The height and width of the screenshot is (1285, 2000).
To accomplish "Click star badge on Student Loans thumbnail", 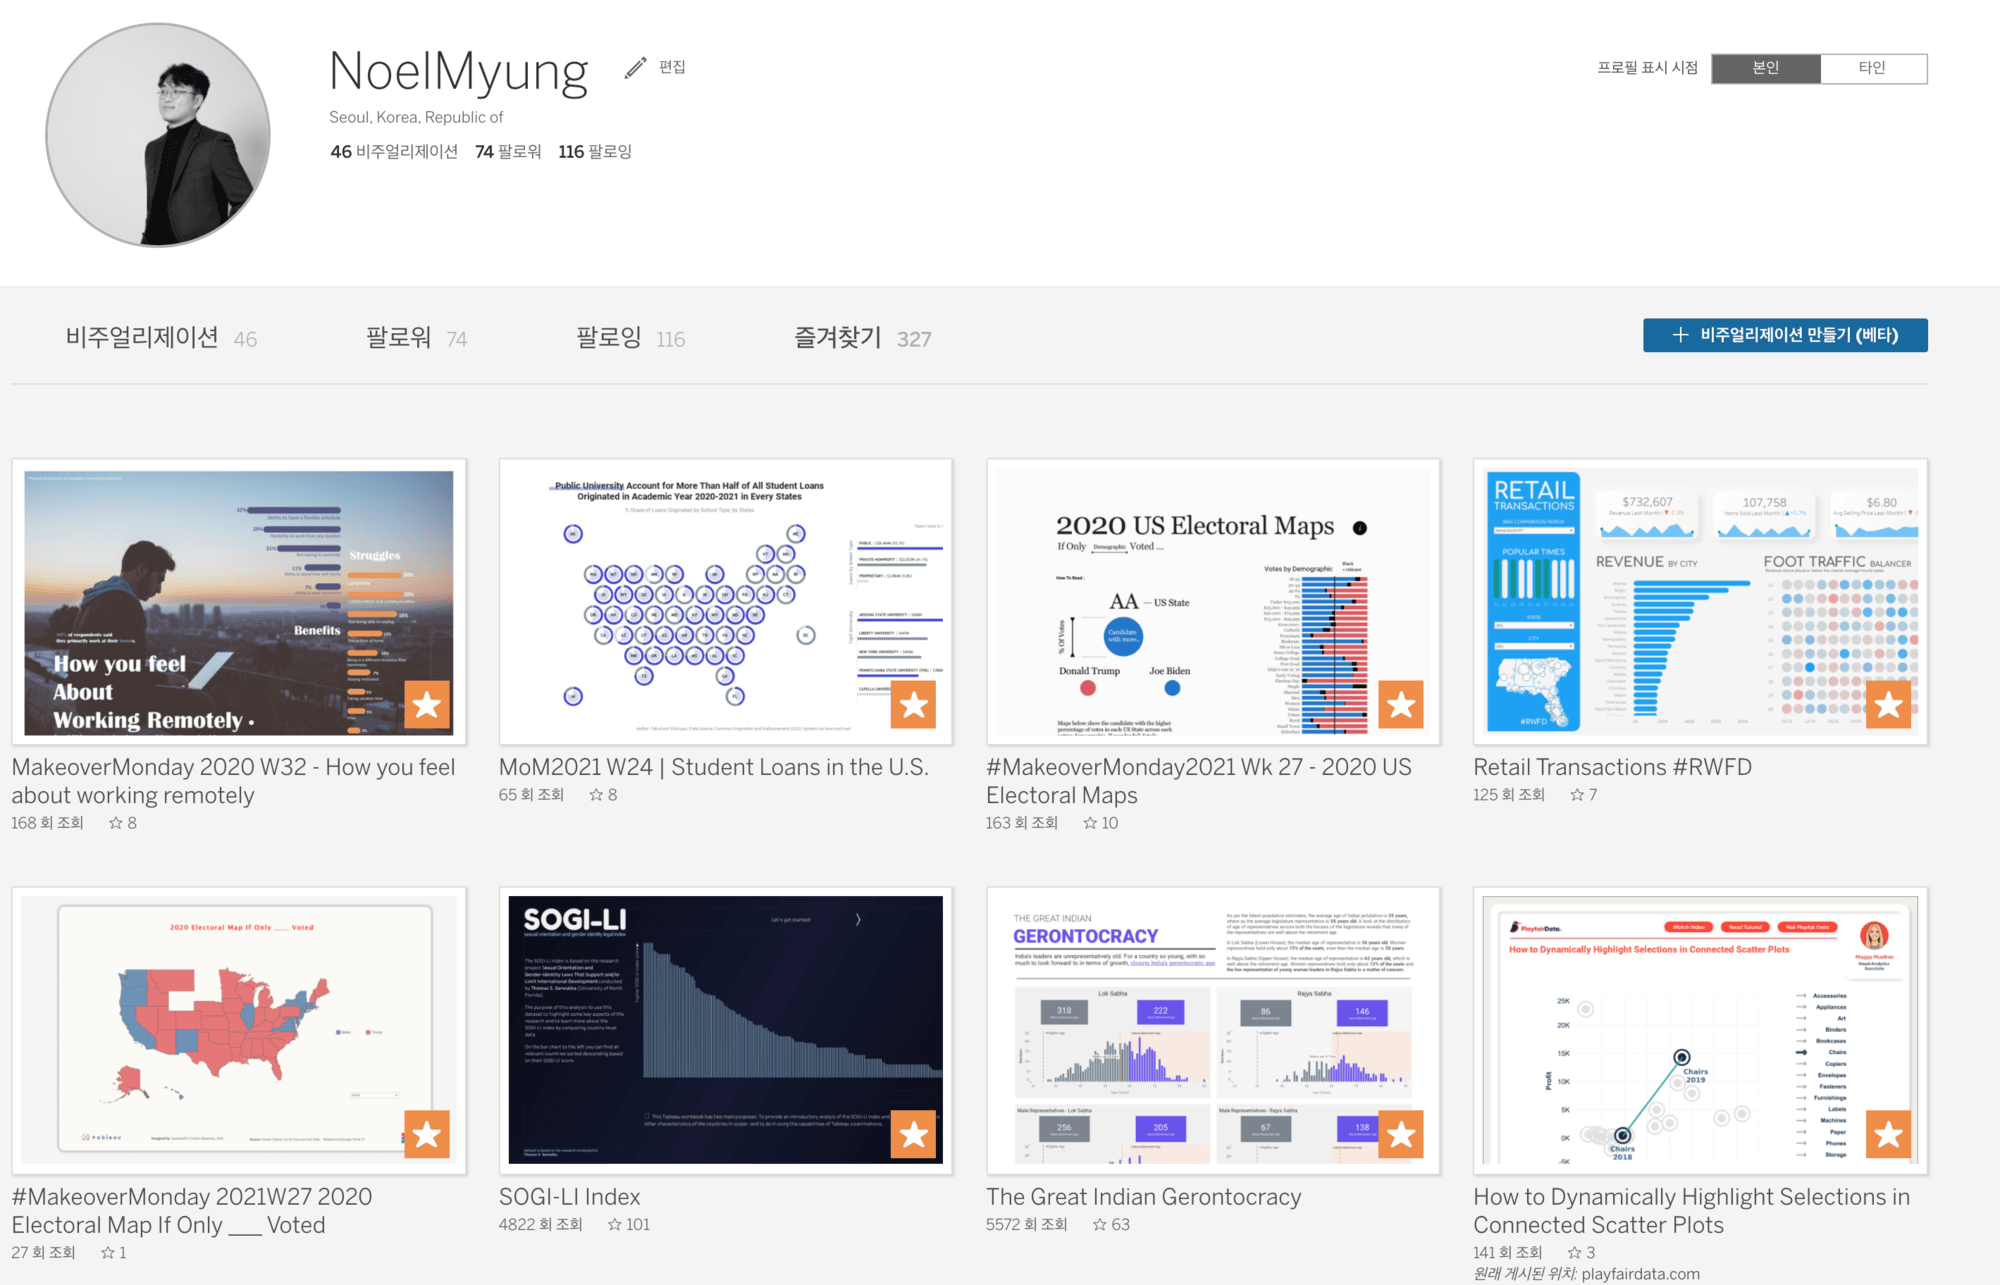I will click(x=913, y=705).
